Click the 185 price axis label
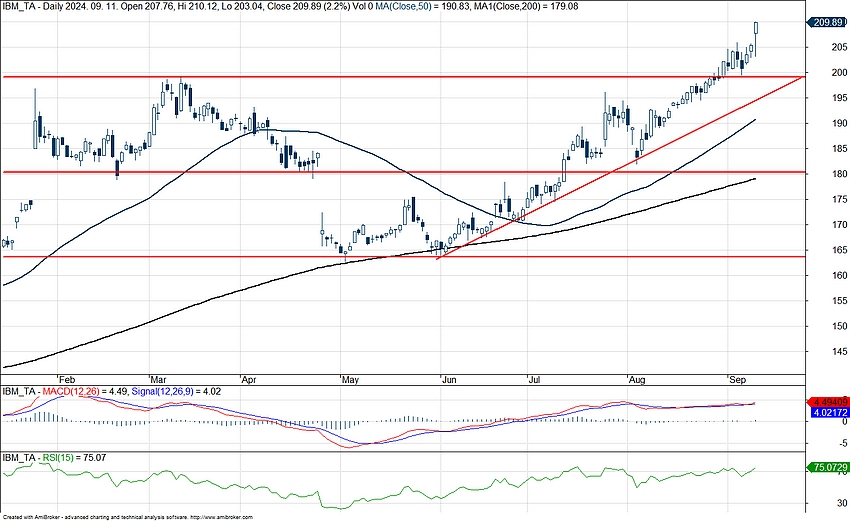 pyautogui.click(x=839, y=149)
